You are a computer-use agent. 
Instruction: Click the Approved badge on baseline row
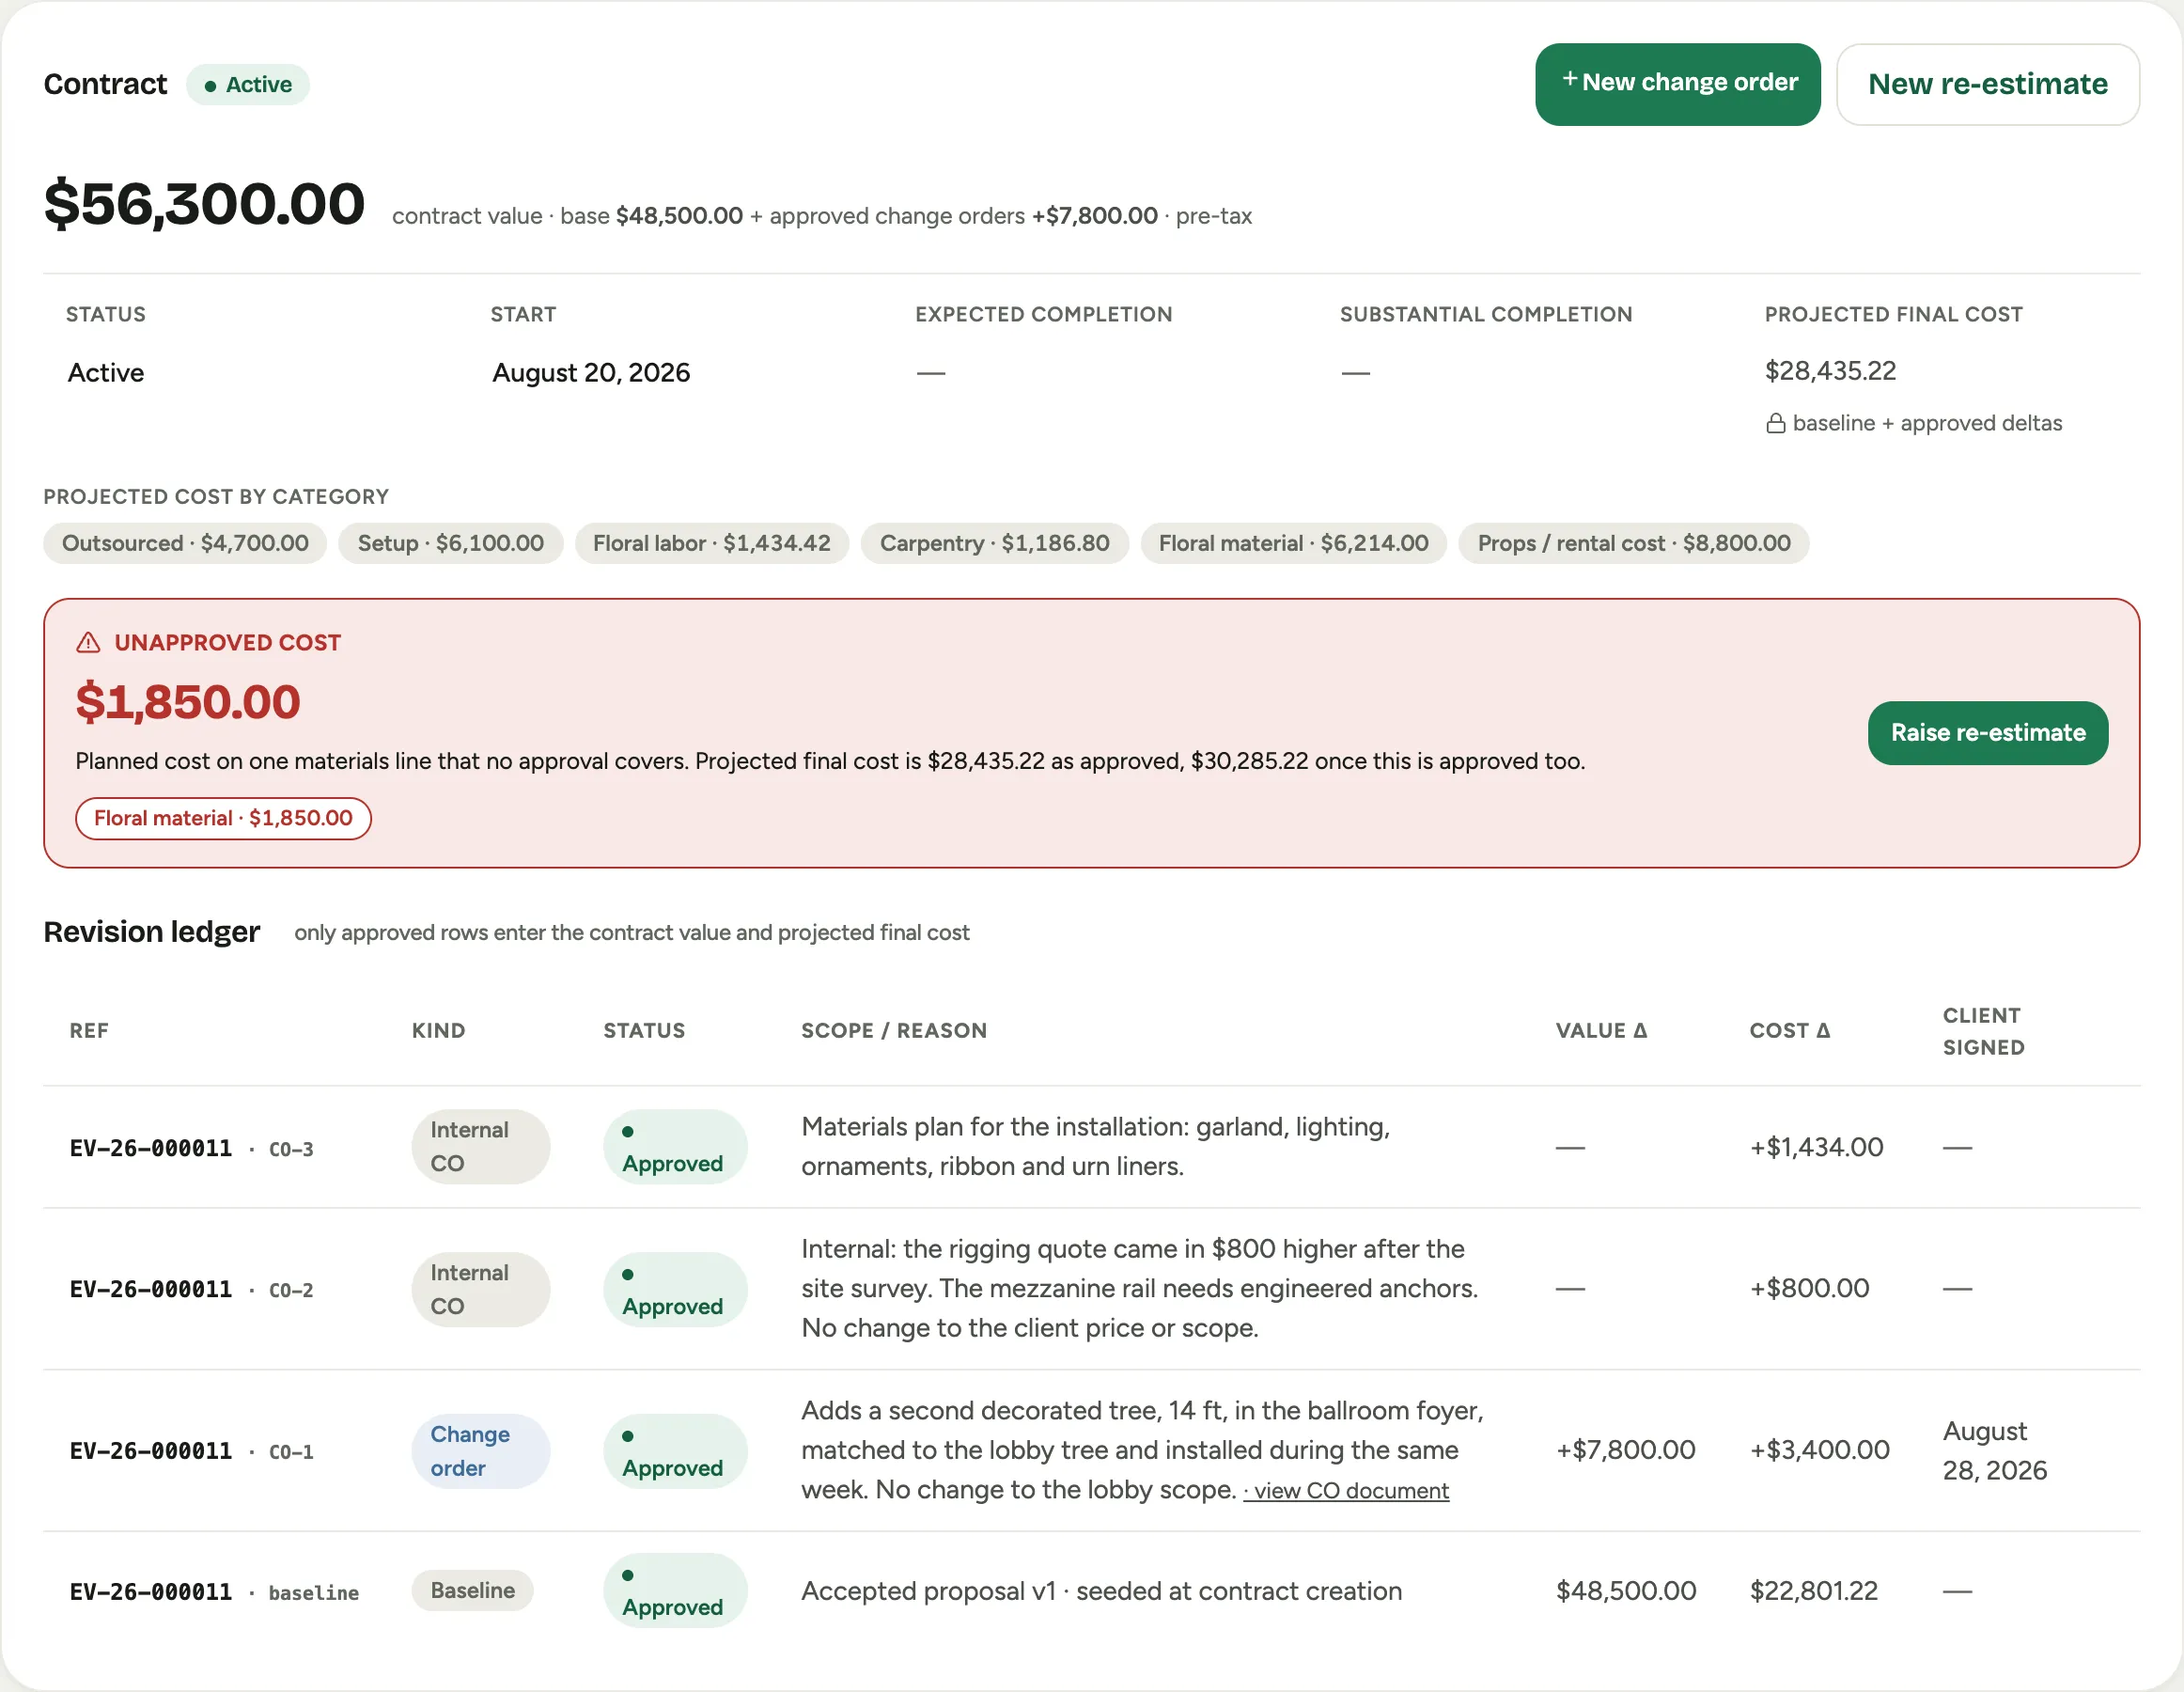675,1590
